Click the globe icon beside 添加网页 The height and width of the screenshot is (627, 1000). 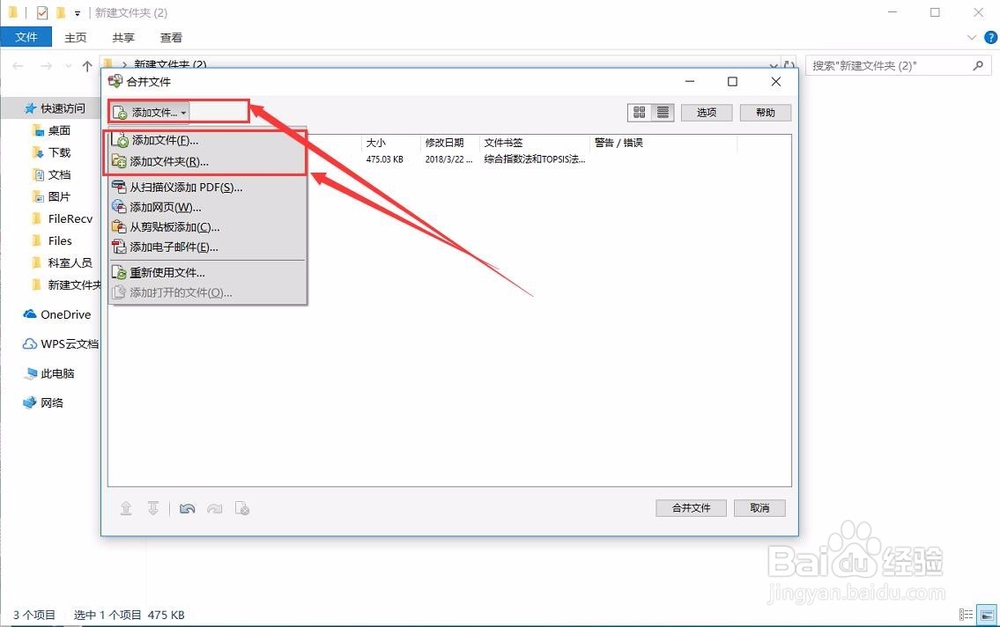pos(119,207)
